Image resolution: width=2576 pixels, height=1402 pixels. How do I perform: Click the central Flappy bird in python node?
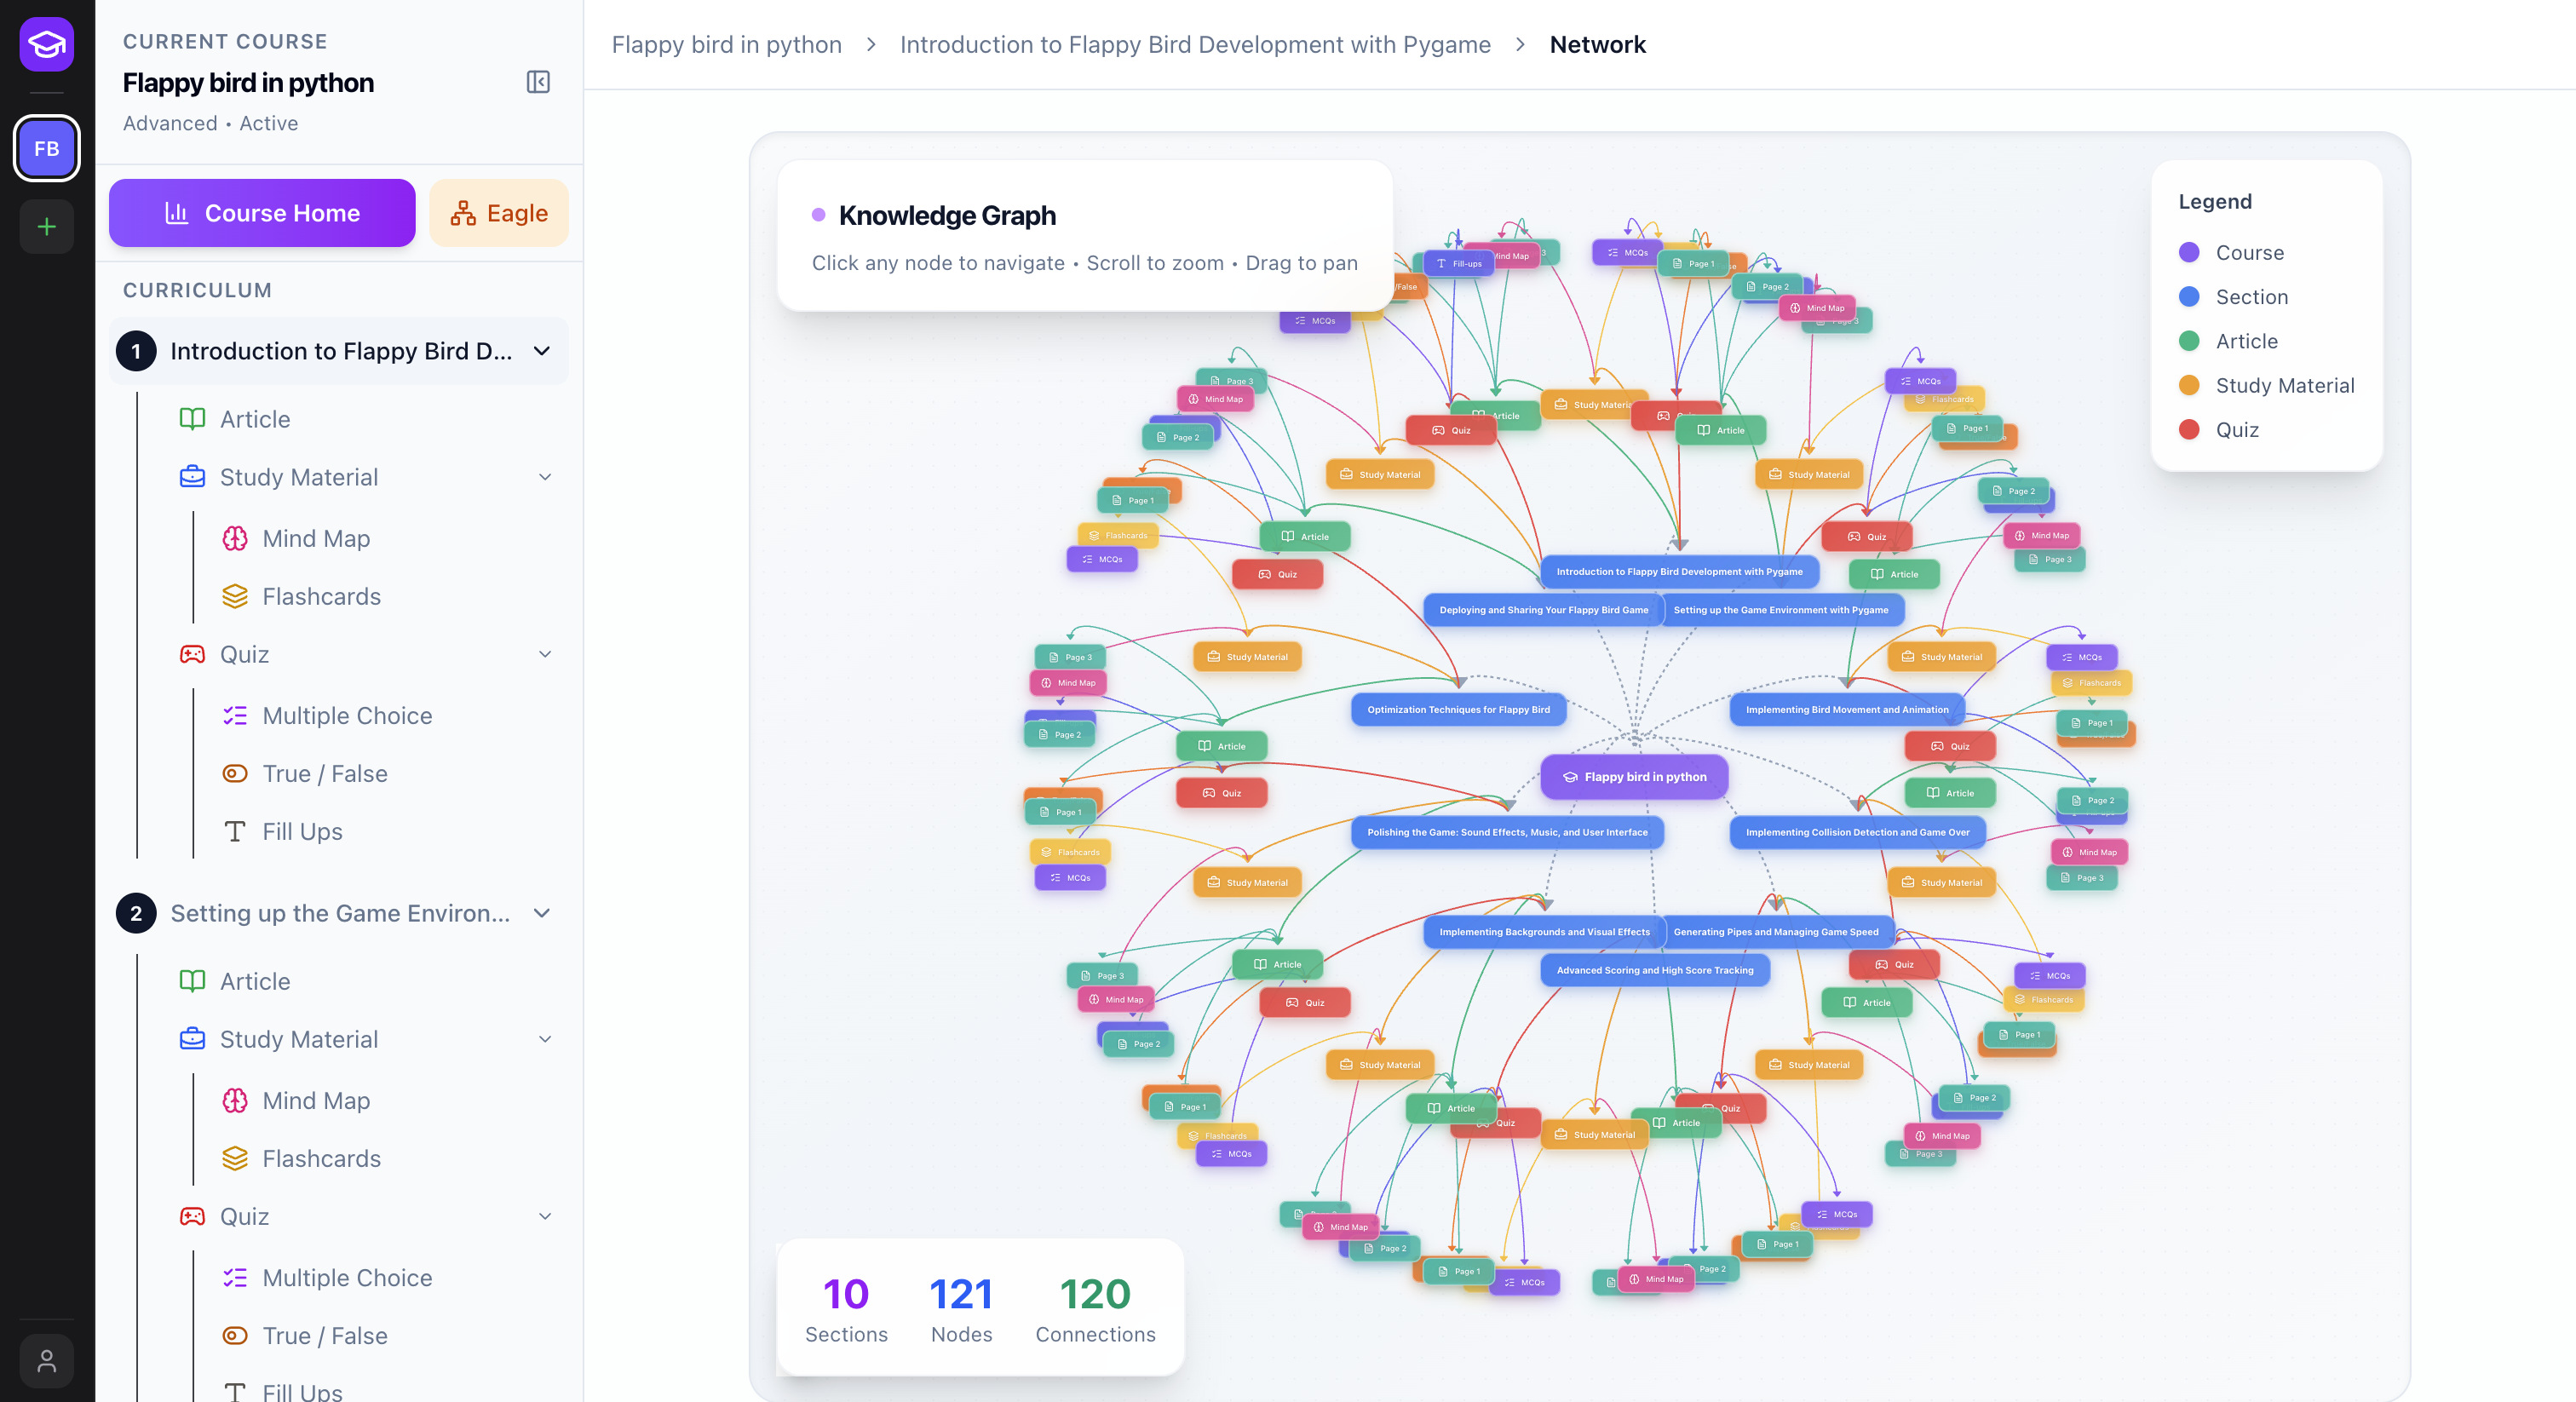pyautogui.click(x=1634, y=777)
